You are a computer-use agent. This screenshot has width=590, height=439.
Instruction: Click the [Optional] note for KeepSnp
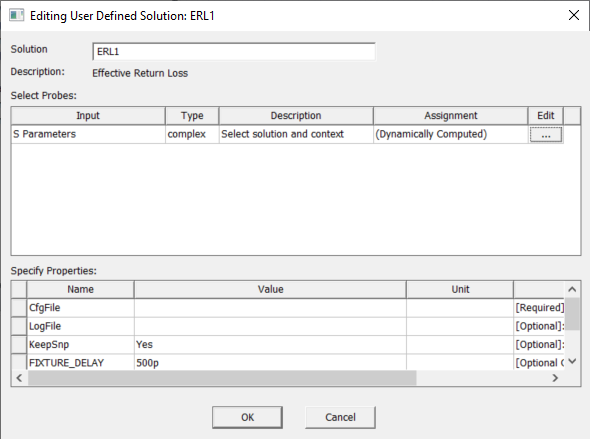[540, 345]
